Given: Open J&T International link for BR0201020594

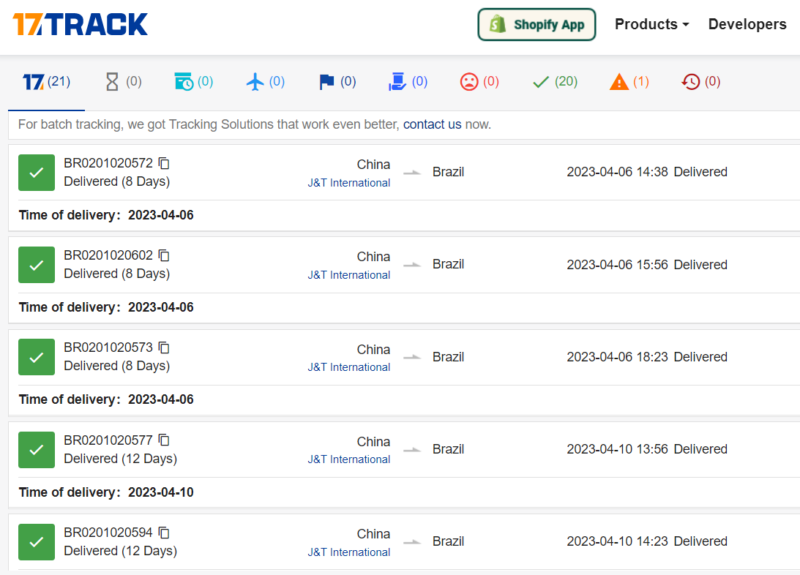Looking at the screenshot, I should pos(349,552).
